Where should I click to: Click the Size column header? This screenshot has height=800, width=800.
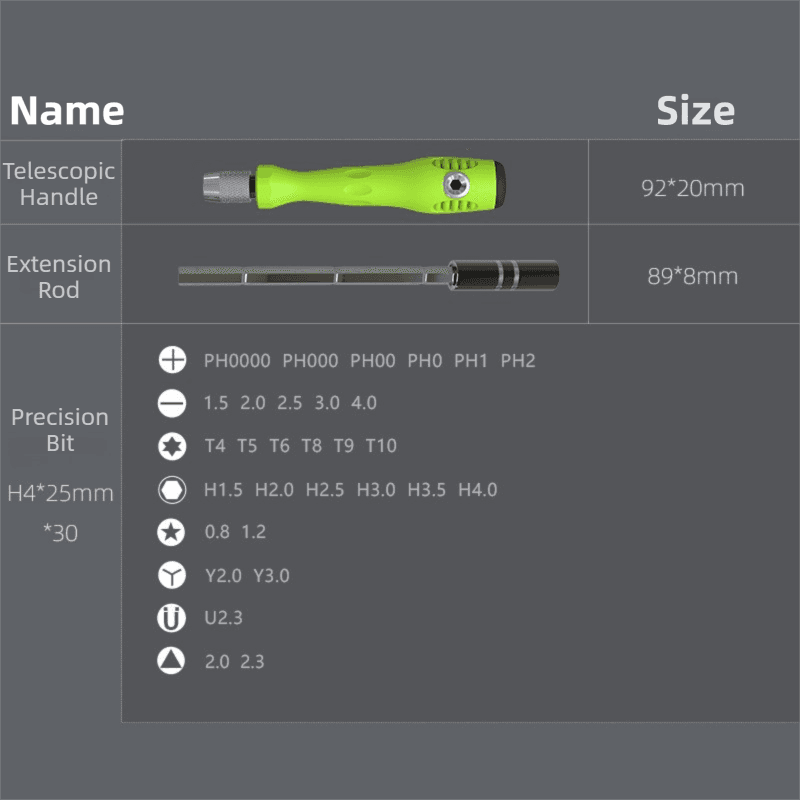click(x=696, y=111)
